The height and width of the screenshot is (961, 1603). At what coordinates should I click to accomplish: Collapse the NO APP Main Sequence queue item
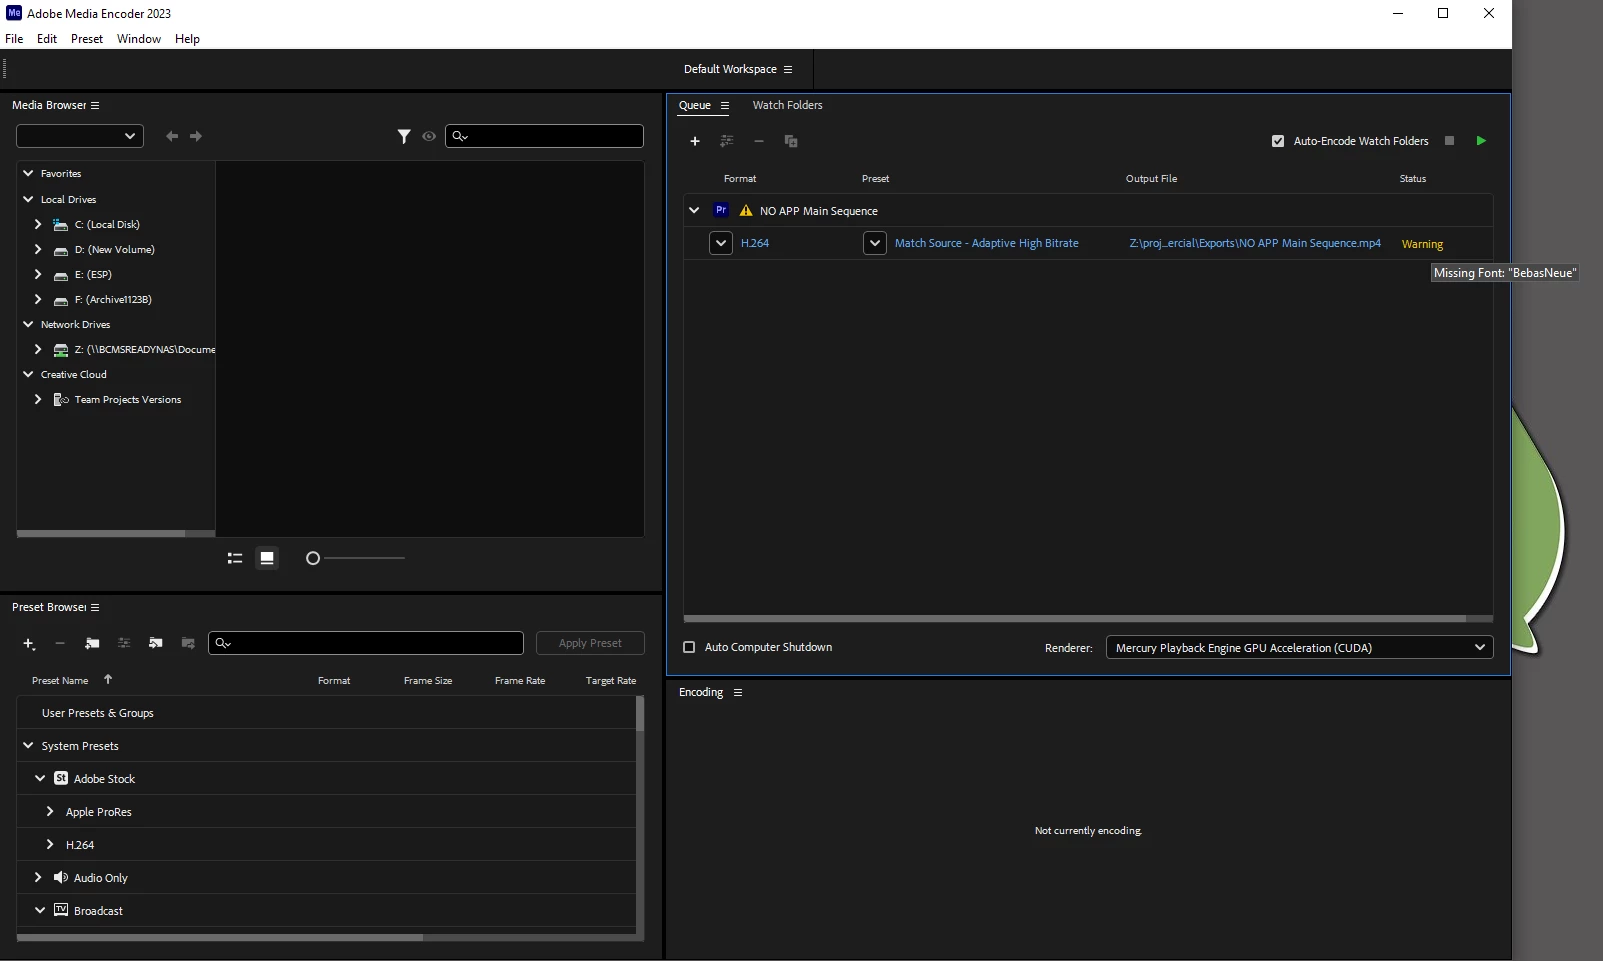694,211
